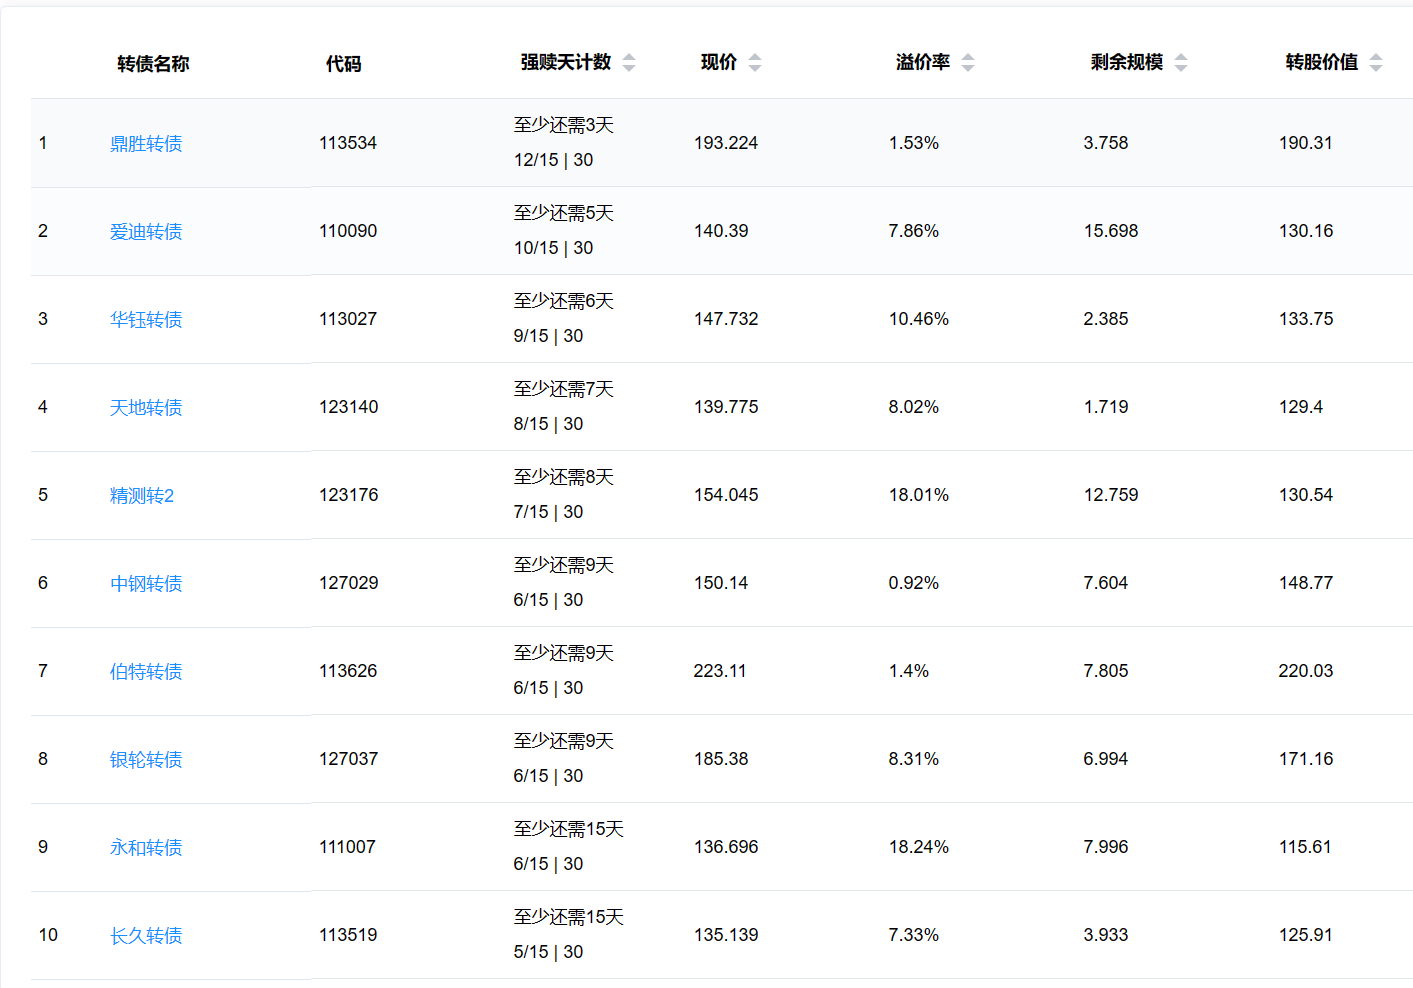The image size is (1413, 988).
Task: Open the 鼎胜转债 bond link
Action: (x=146, y=144)
